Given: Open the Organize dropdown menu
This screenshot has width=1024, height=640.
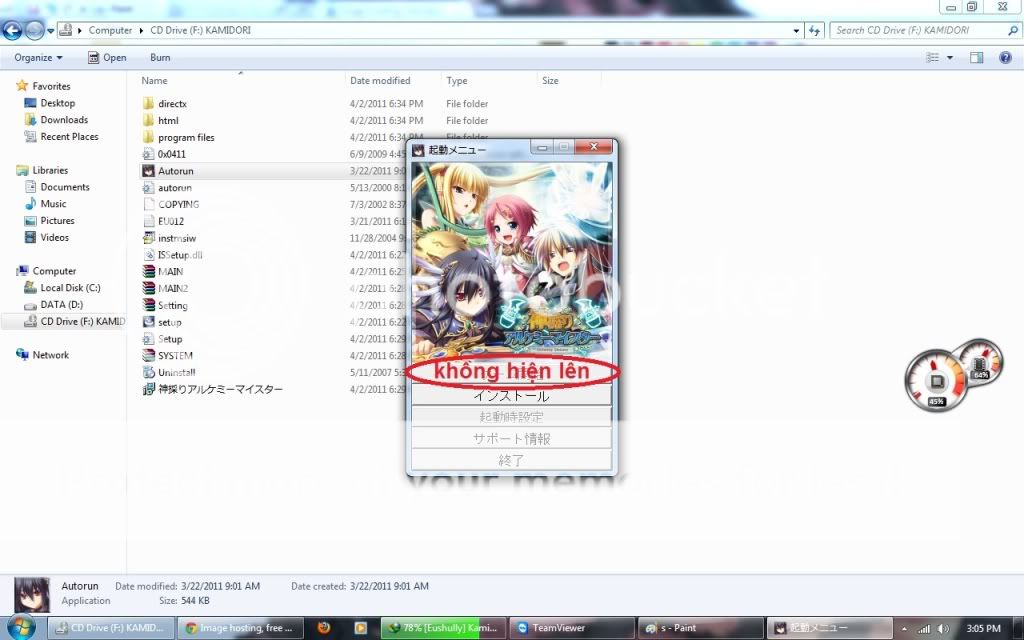Looking at the screenshot, I should (38, 58).
